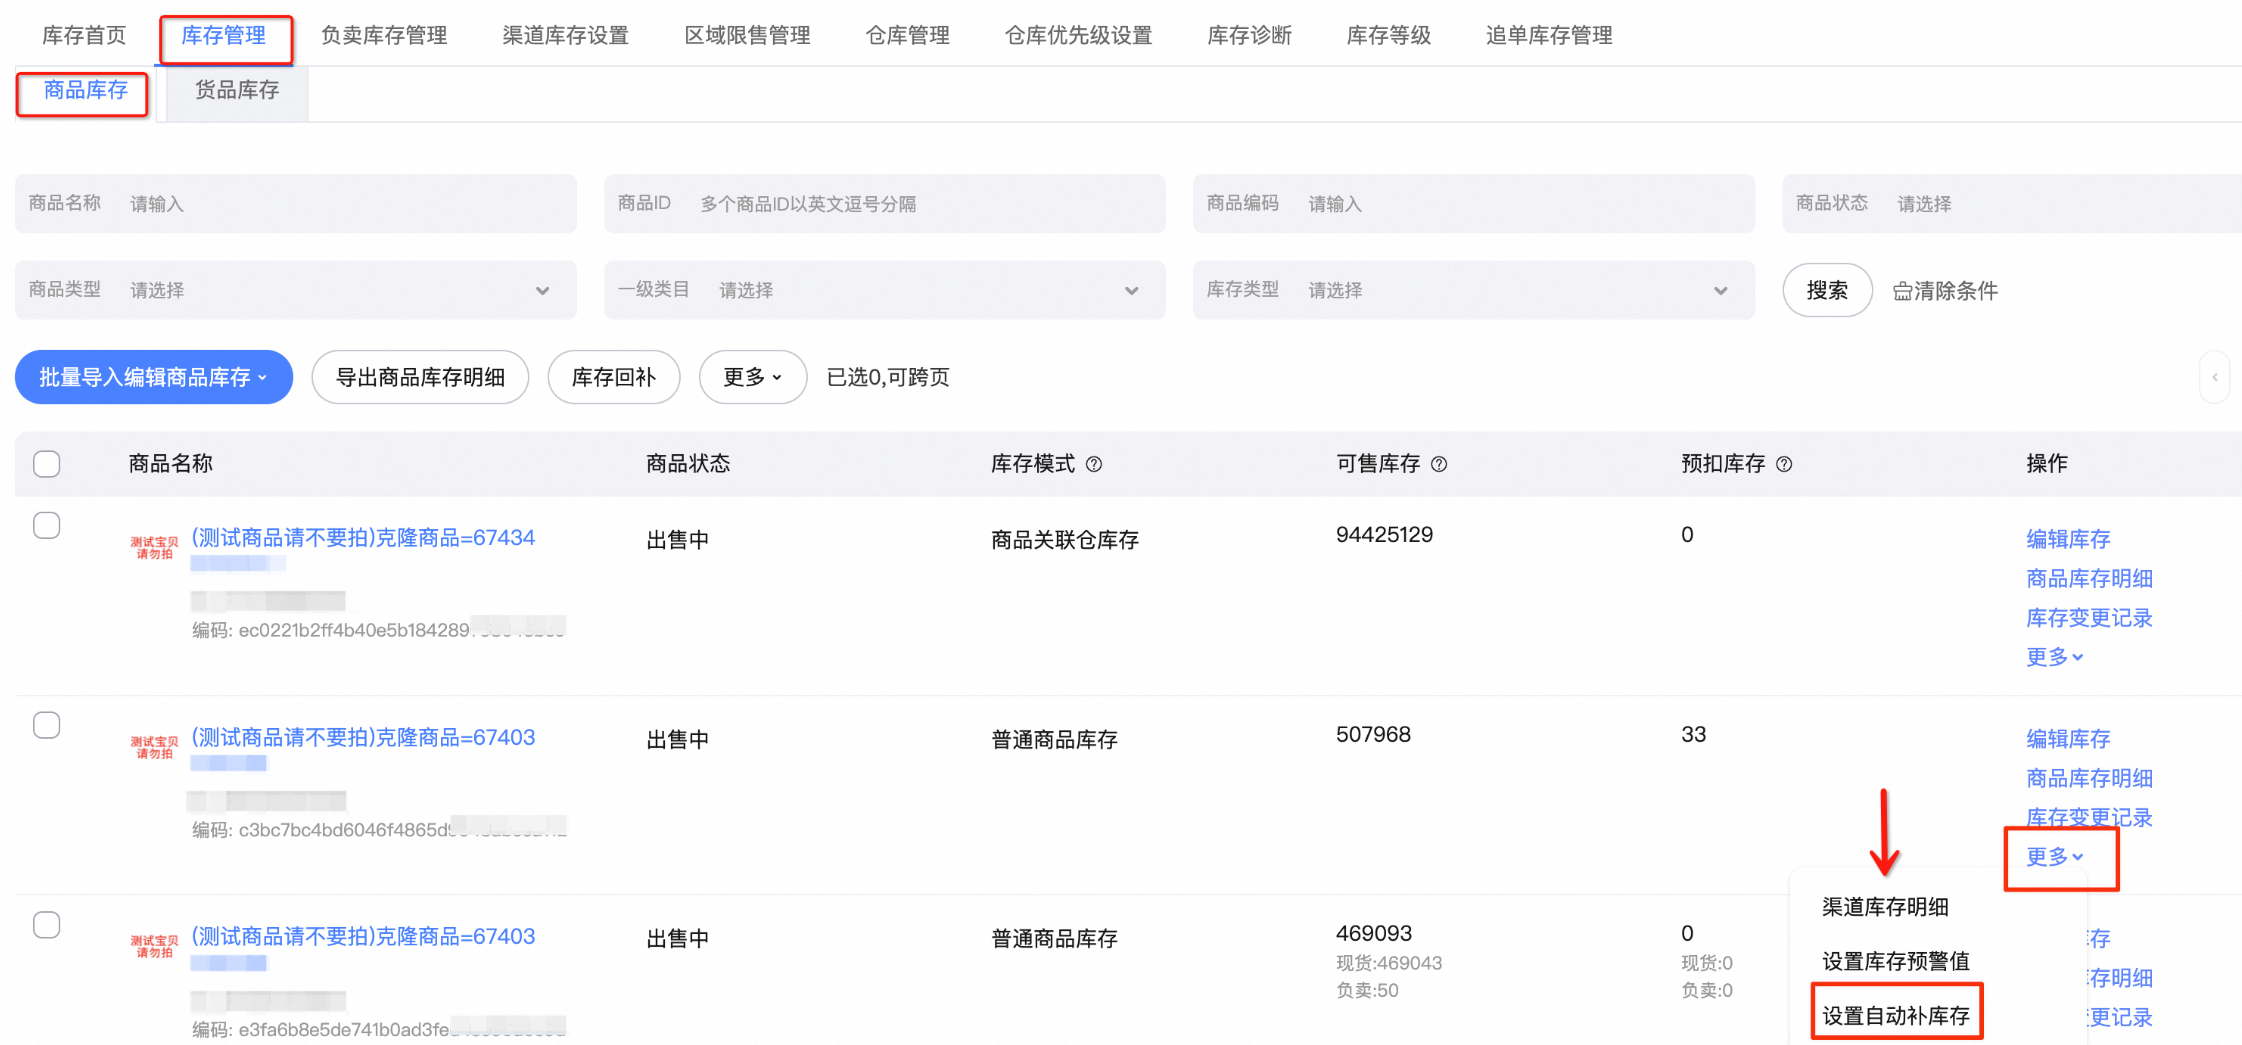Open the 追单库存管理 tab
Viewport: 2242px width, 1045px height.
pyautogui.click(x=1549, y=36)
